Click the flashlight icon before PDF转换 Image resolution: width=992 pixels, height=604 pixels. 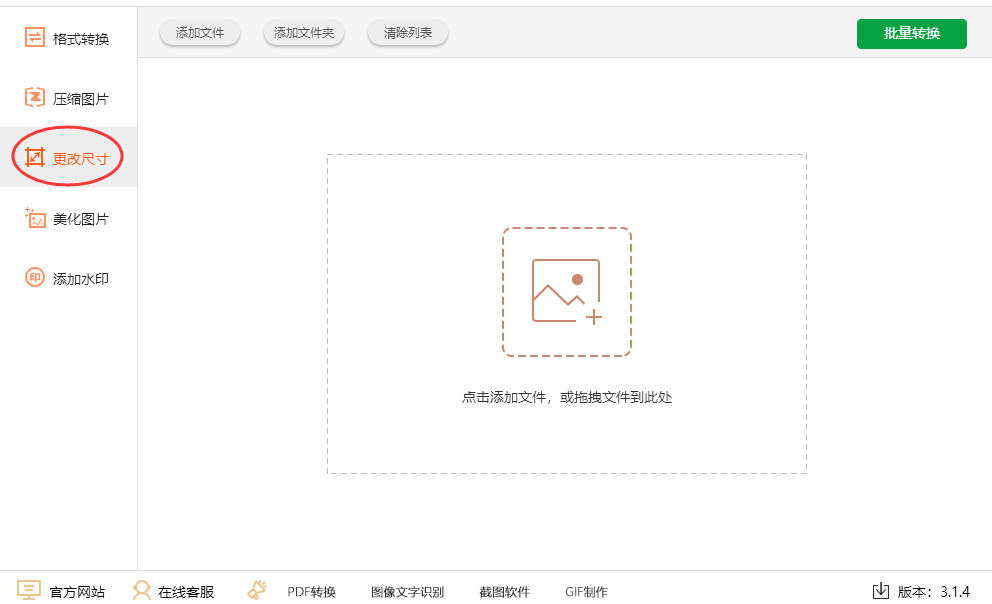tap(257, 590)
